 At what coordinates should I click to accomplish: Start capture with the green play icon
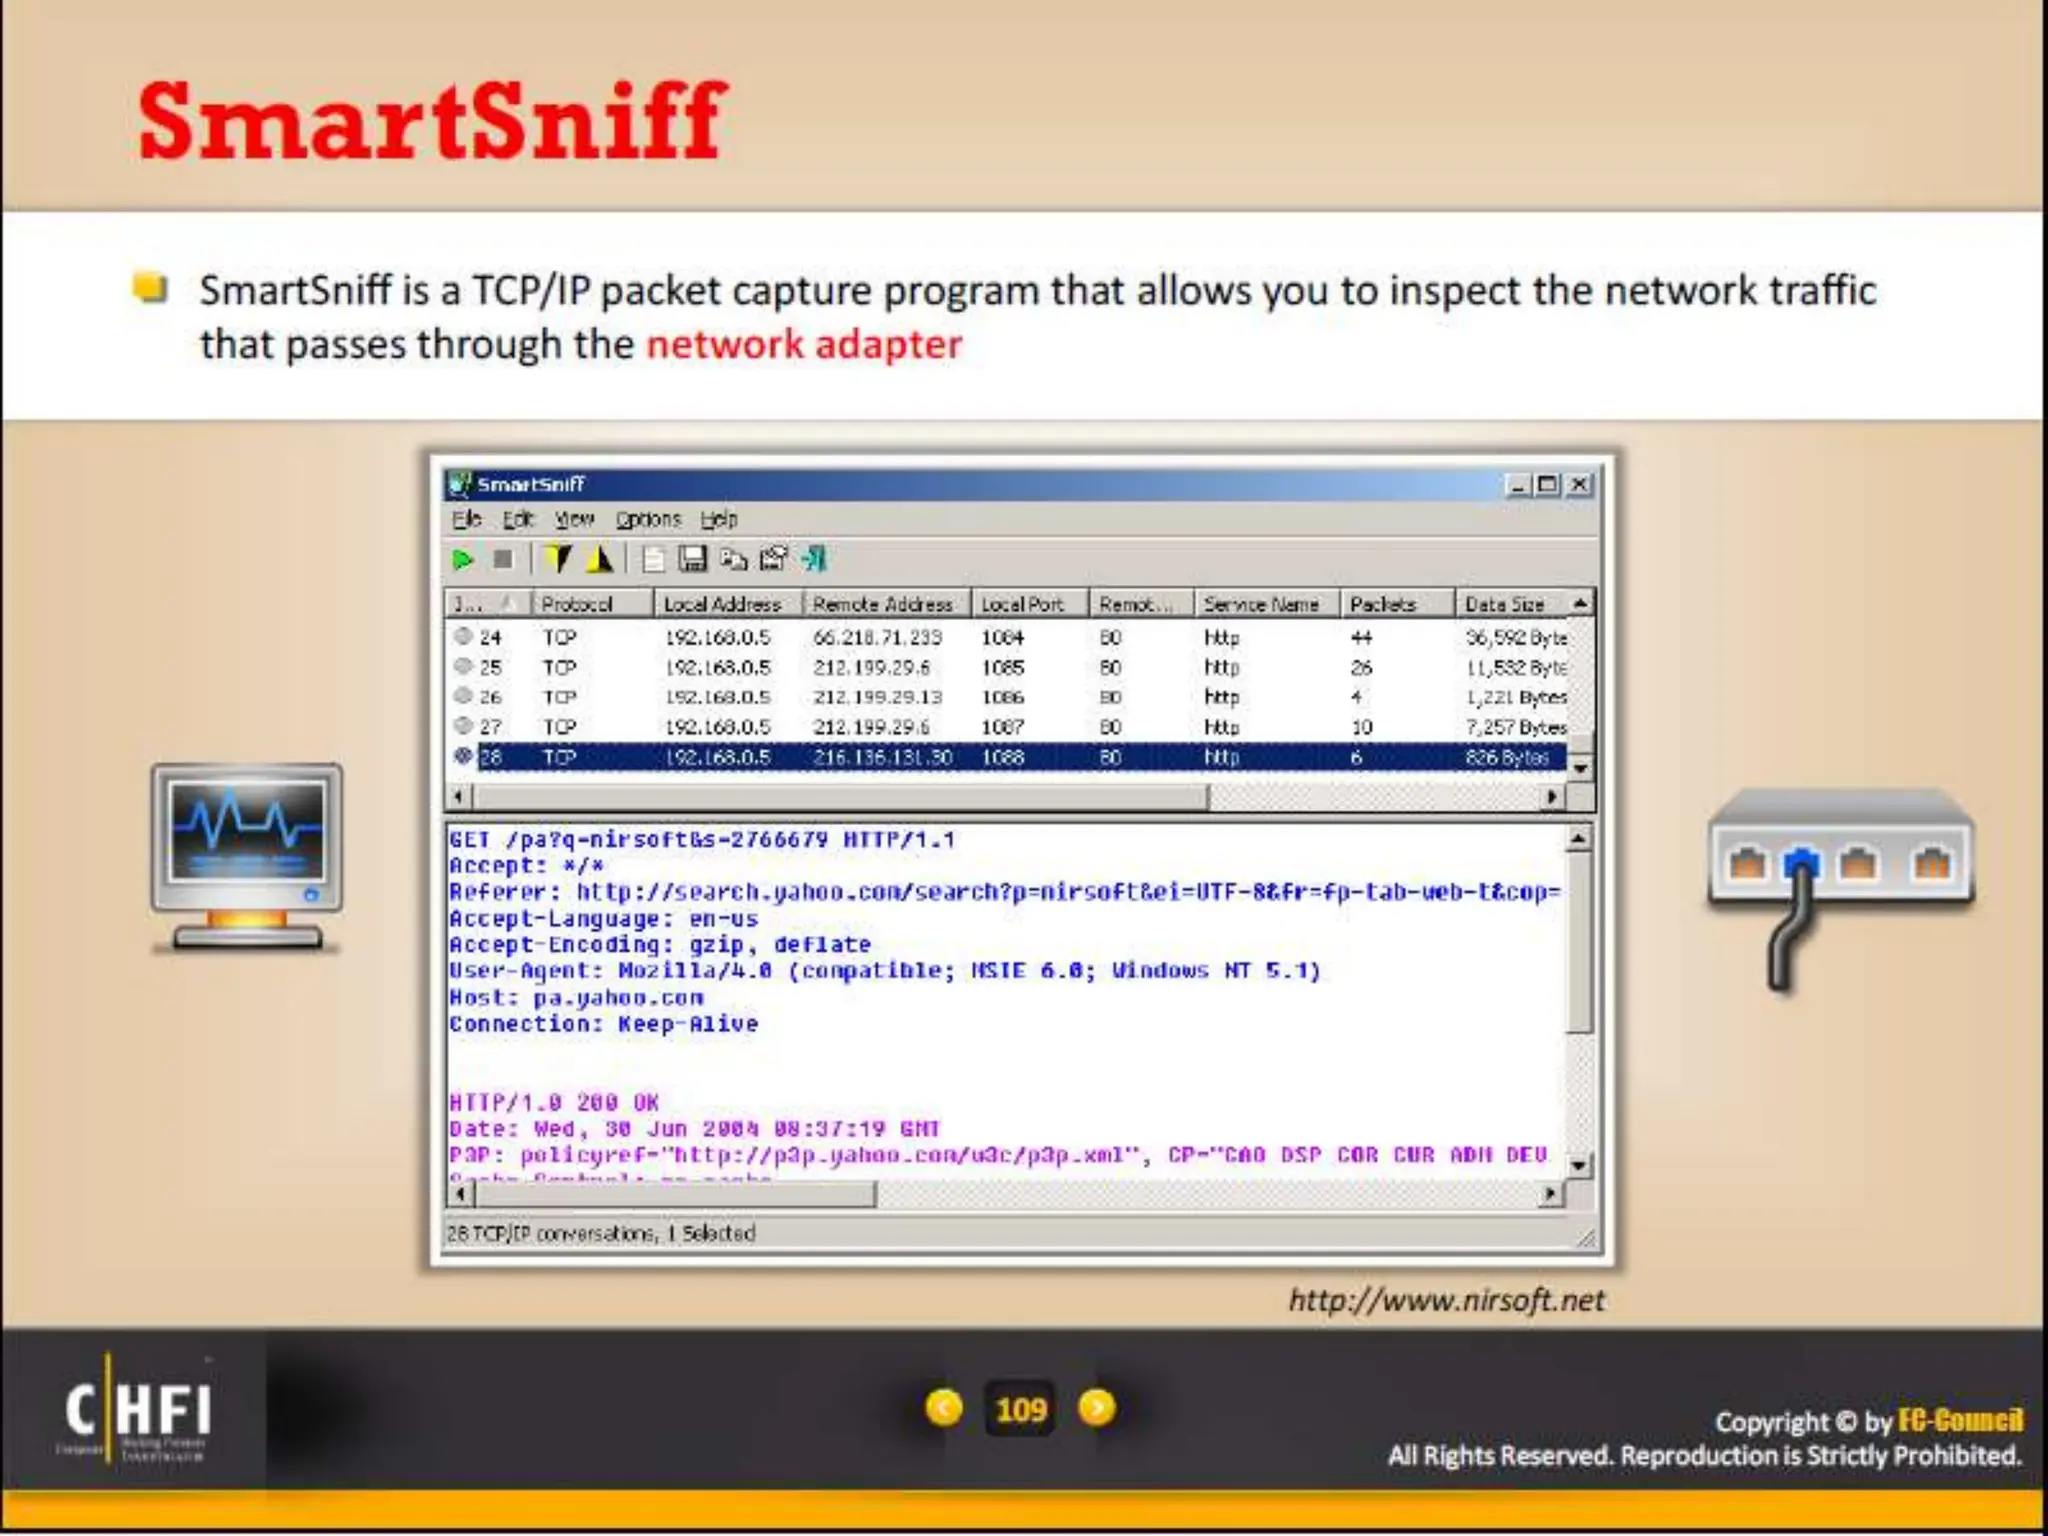tap(462, 560)
